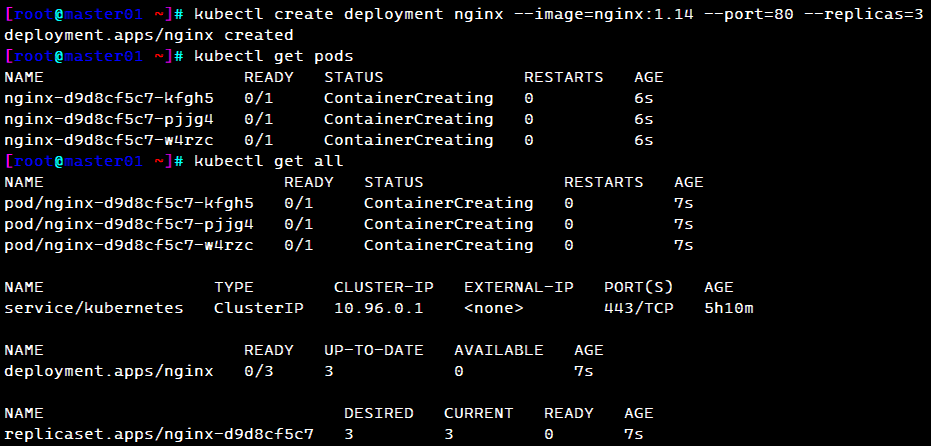Click the "kubectl get pods" command
The height and width of the screenshot is (446, 931).
[274, 56]
